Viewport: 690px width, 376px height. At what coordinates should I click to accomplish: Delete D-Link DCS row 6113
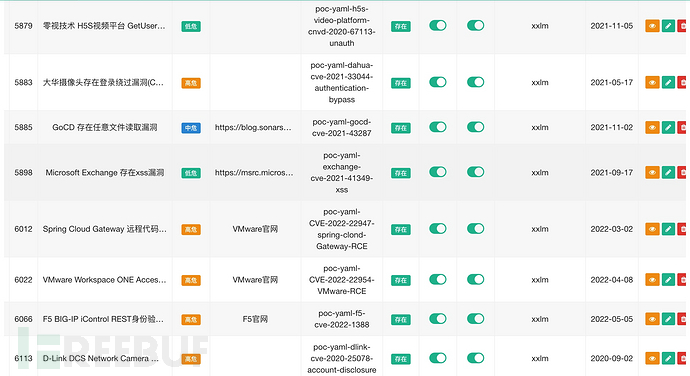682,358
